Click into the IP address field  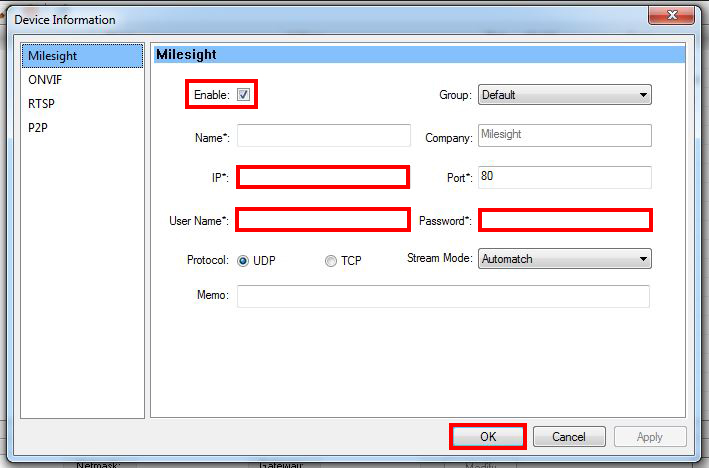tap(323, 177)
